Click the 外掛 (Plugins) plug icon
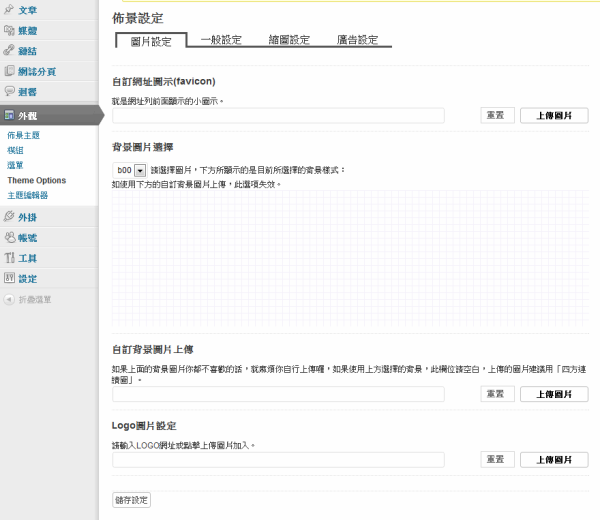The height and width of the screenshot is (520, 600). click(9, 217)
